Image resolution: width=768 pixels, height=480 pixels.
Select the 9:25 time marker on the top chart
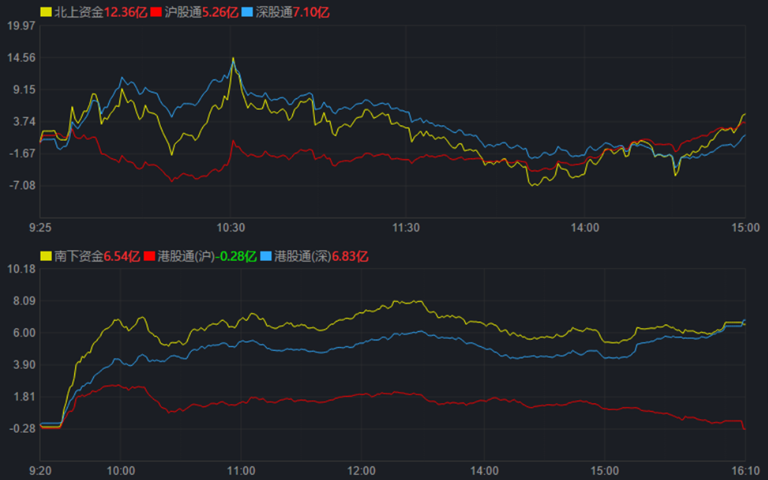40,228
